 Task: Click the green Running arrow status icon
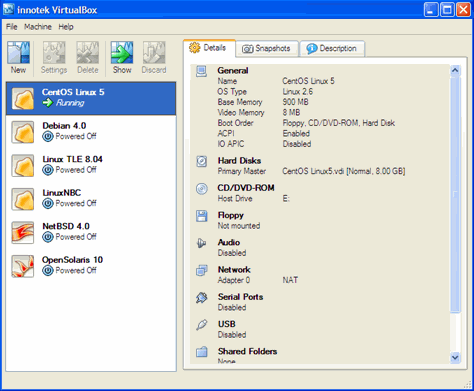48,103
